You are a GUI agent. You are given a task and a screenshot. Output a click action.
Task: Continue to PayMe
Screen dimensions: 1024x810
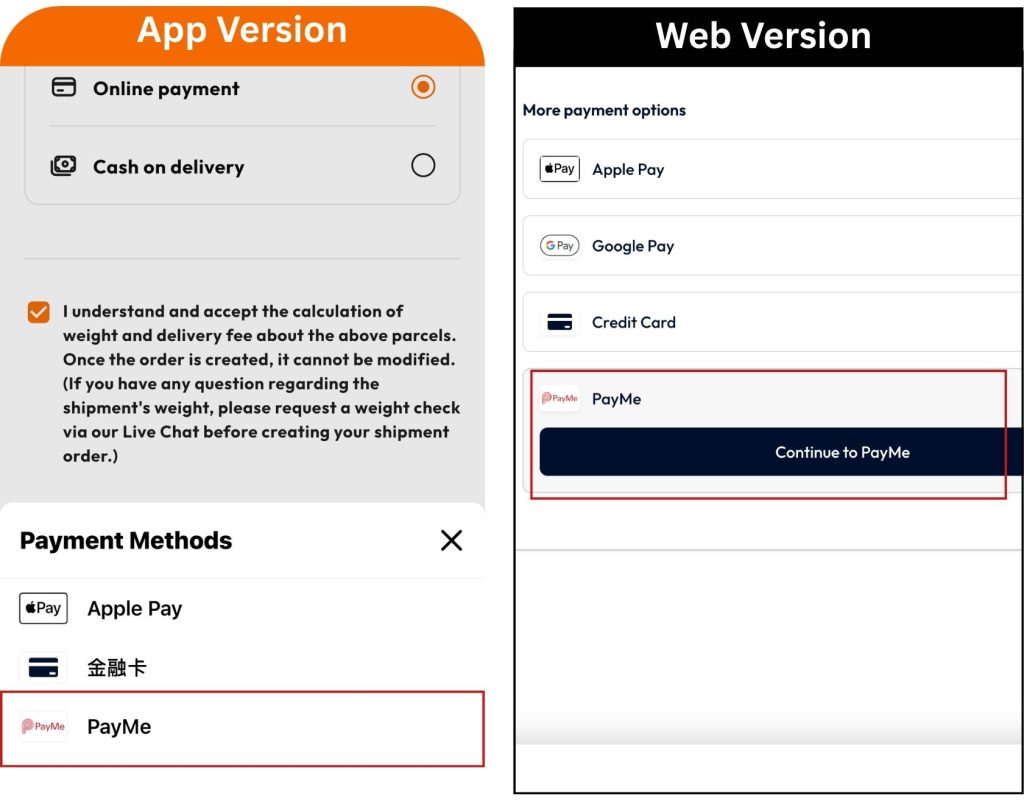tap(778, 452)
